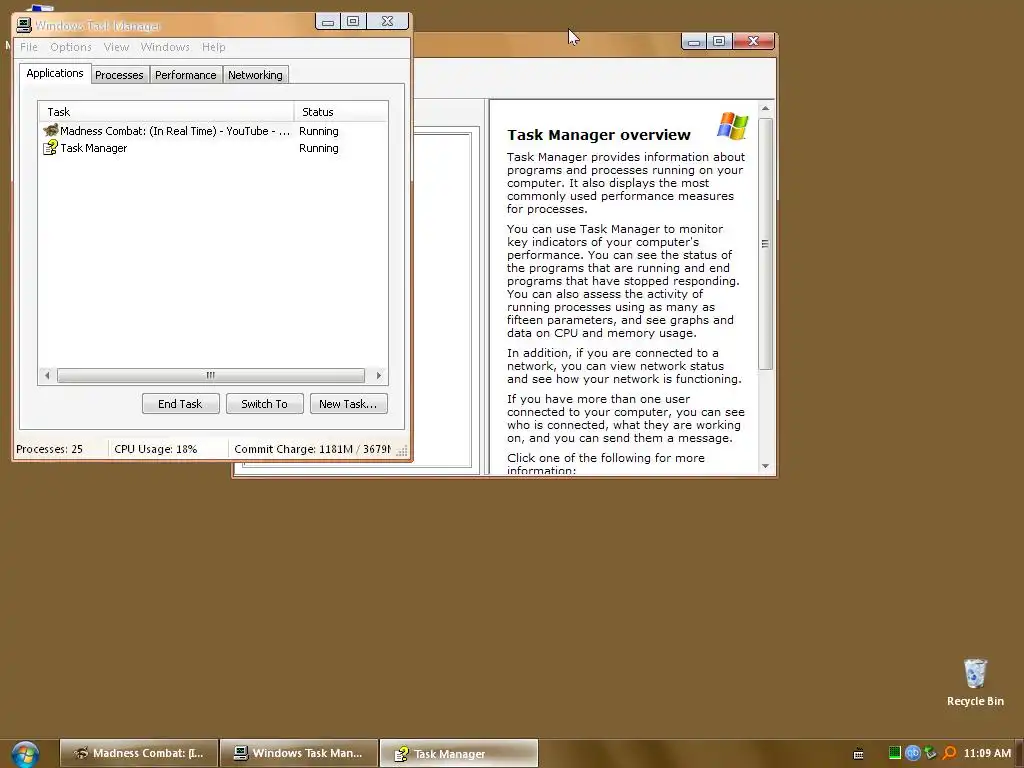Image resolution: width=1024 pixels, height=768 pixels.
Task: Click the Windows Start orb
Action: (25, 754)
